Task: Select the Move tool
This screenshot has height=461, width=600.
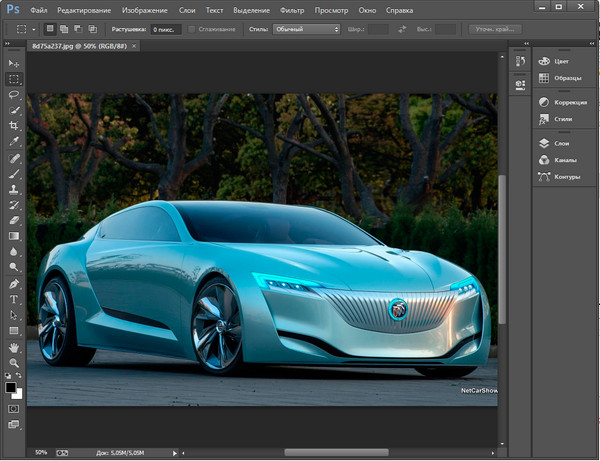Action: pyautogui.click(x=14, y=63)
